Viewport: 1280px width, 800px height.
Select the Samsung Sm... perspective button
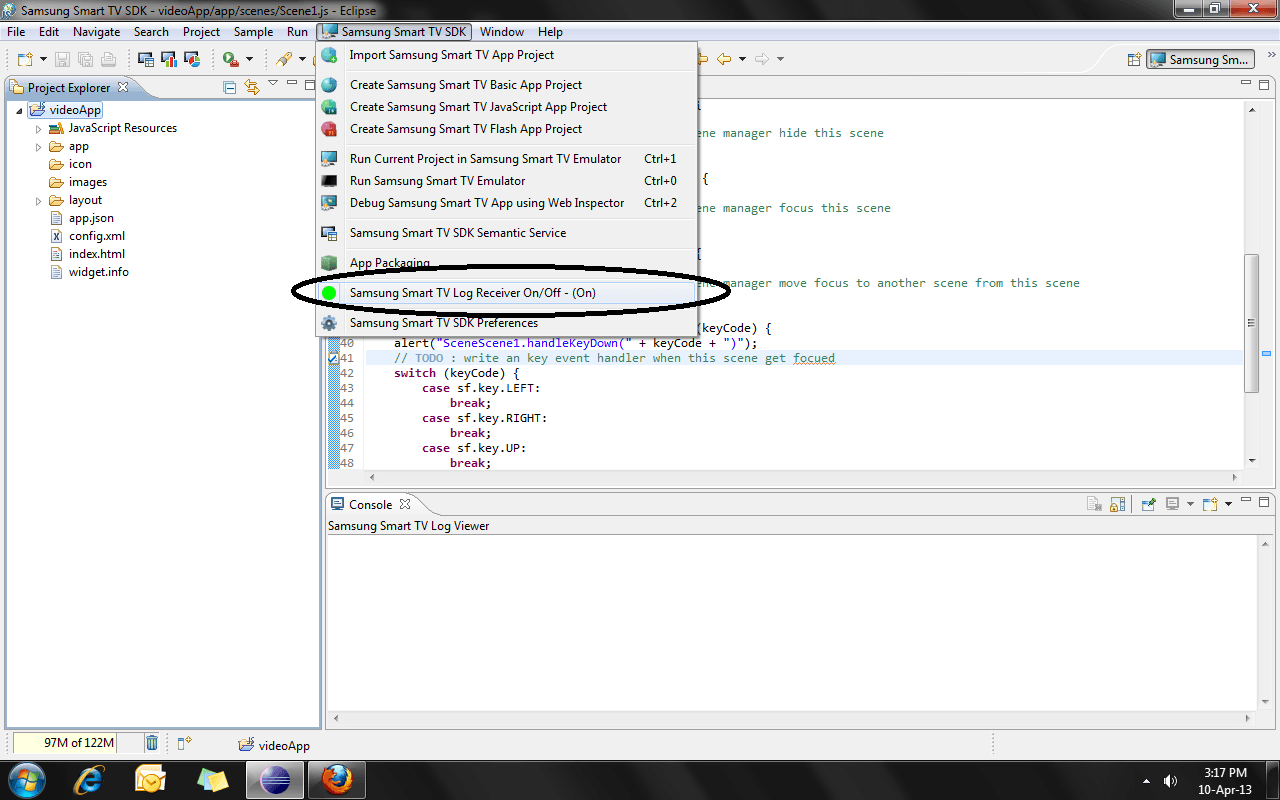pyautogui.click(x=1199, y=59)
